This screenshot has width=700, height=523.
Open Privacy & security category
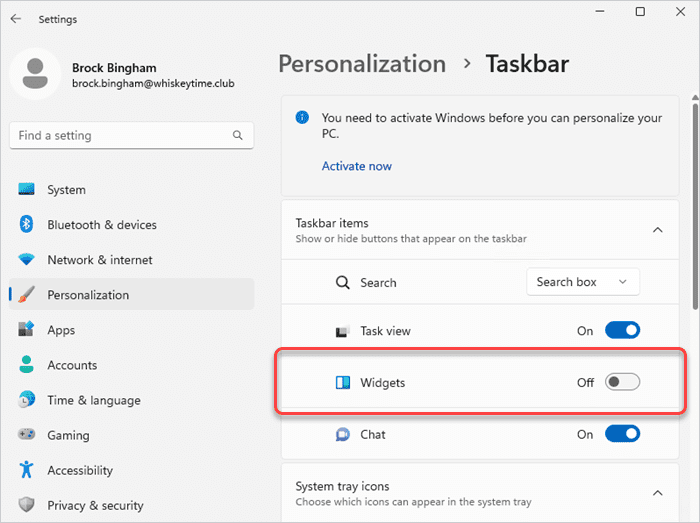tap(132, 505)
